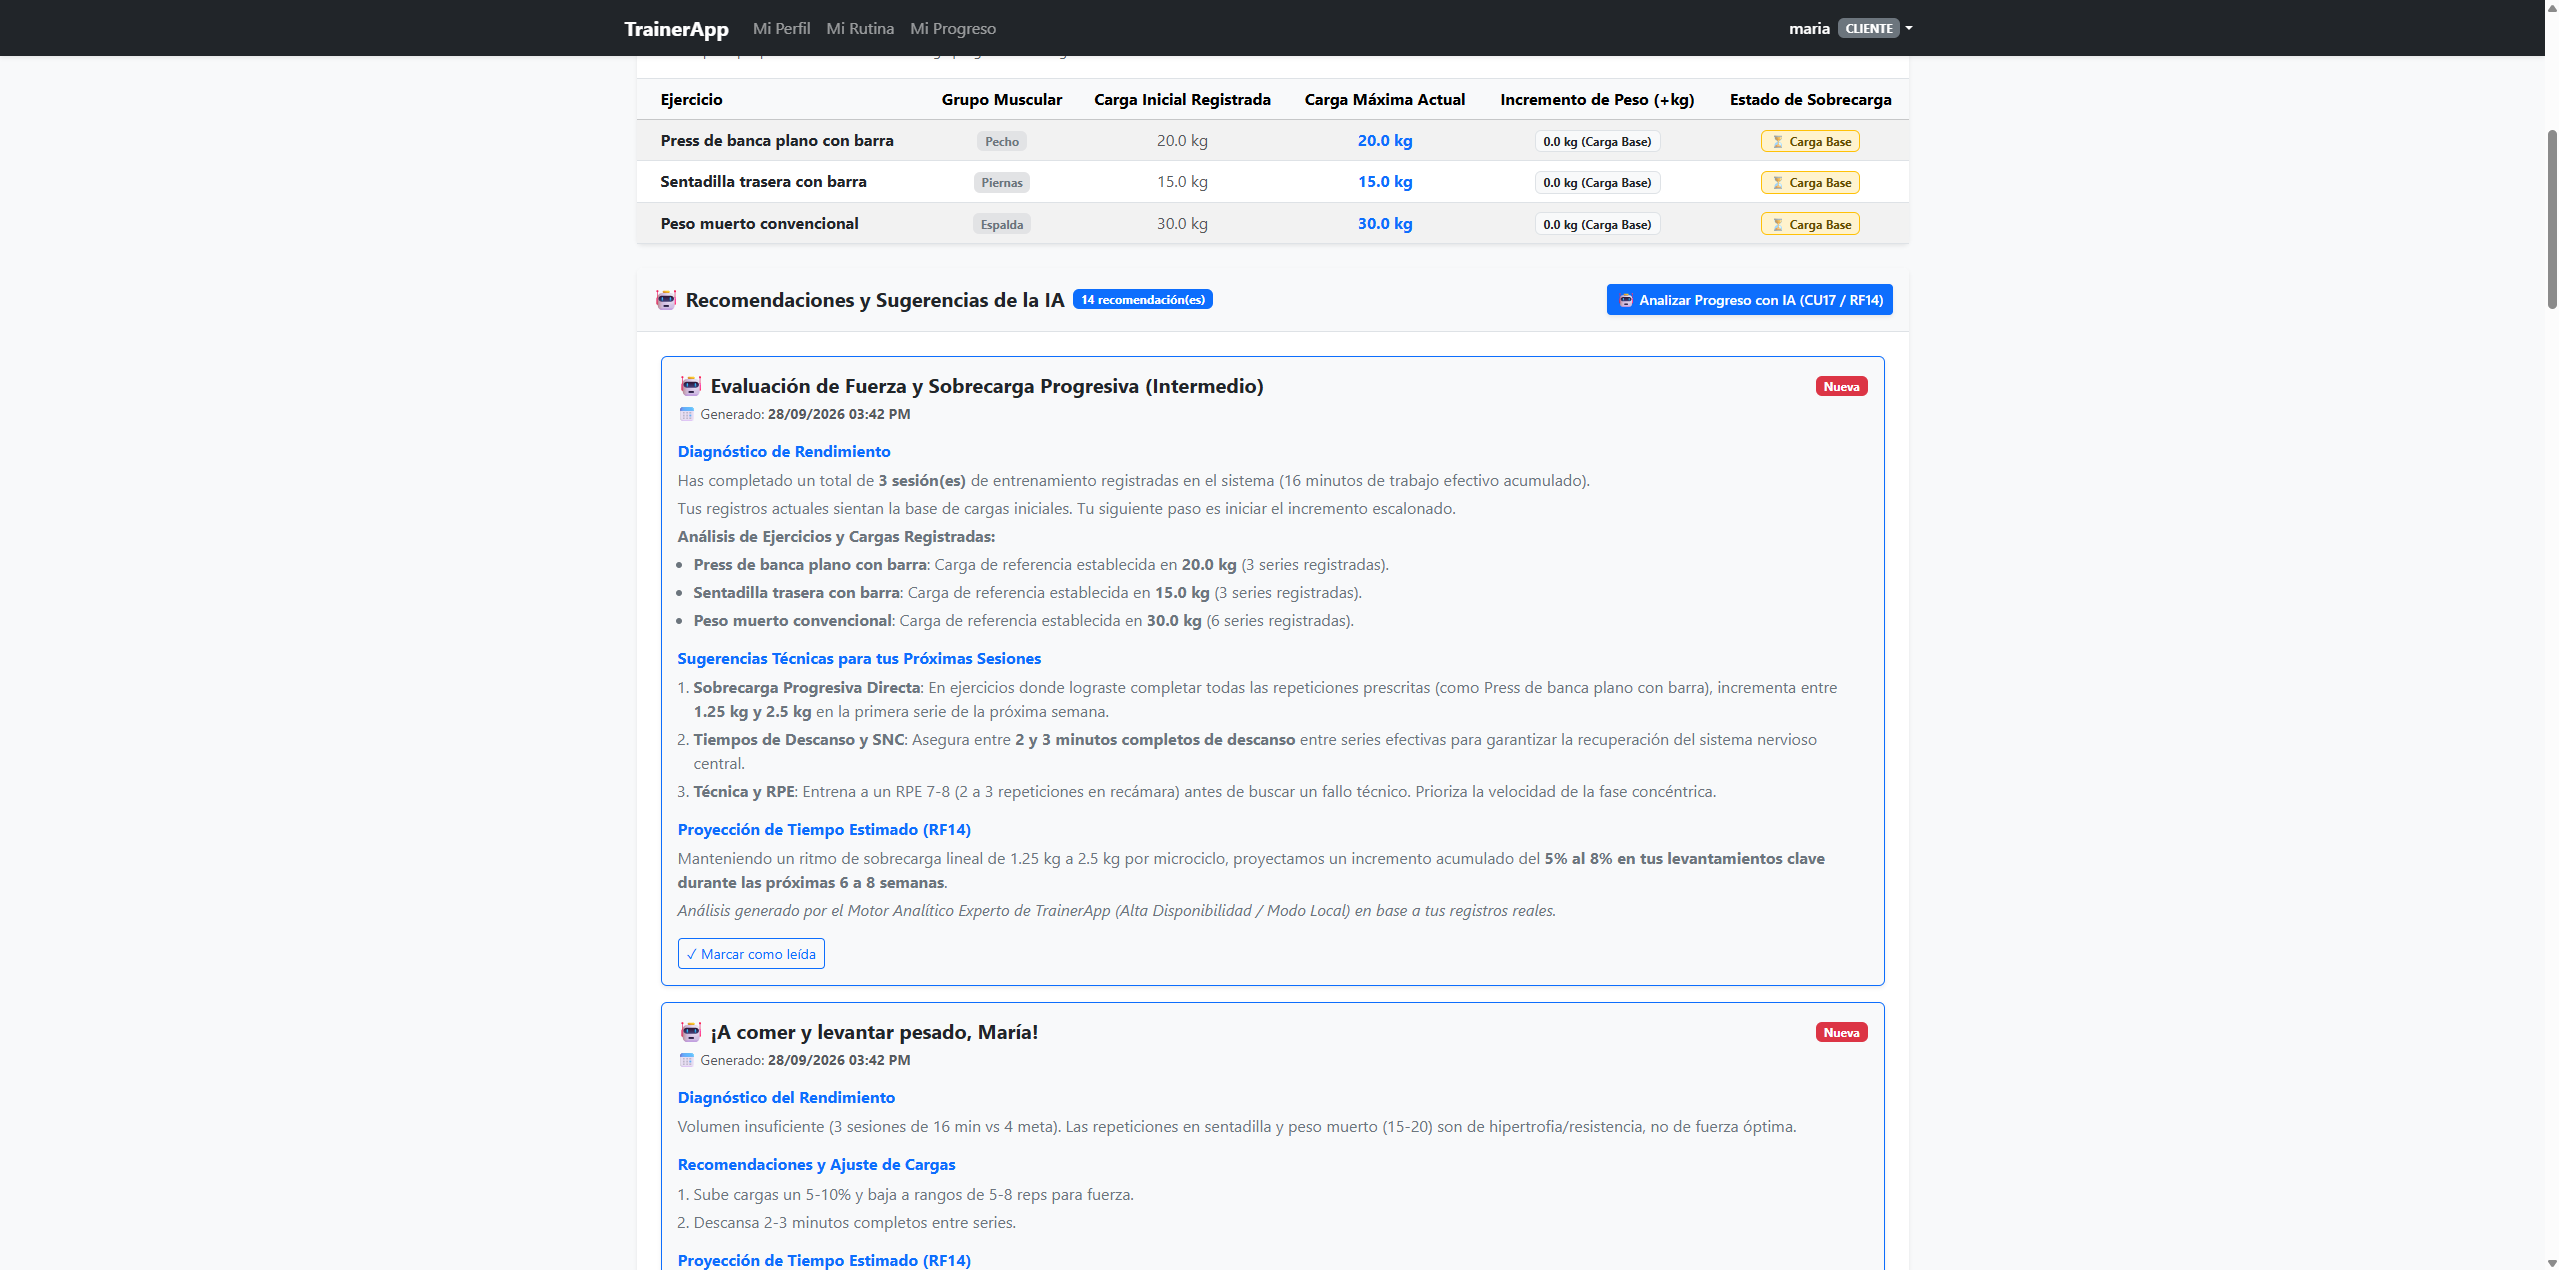This screenshot has height=1270, width=2559.
Task: Click calendar icon by first Generado date
Action: point(686,414)
